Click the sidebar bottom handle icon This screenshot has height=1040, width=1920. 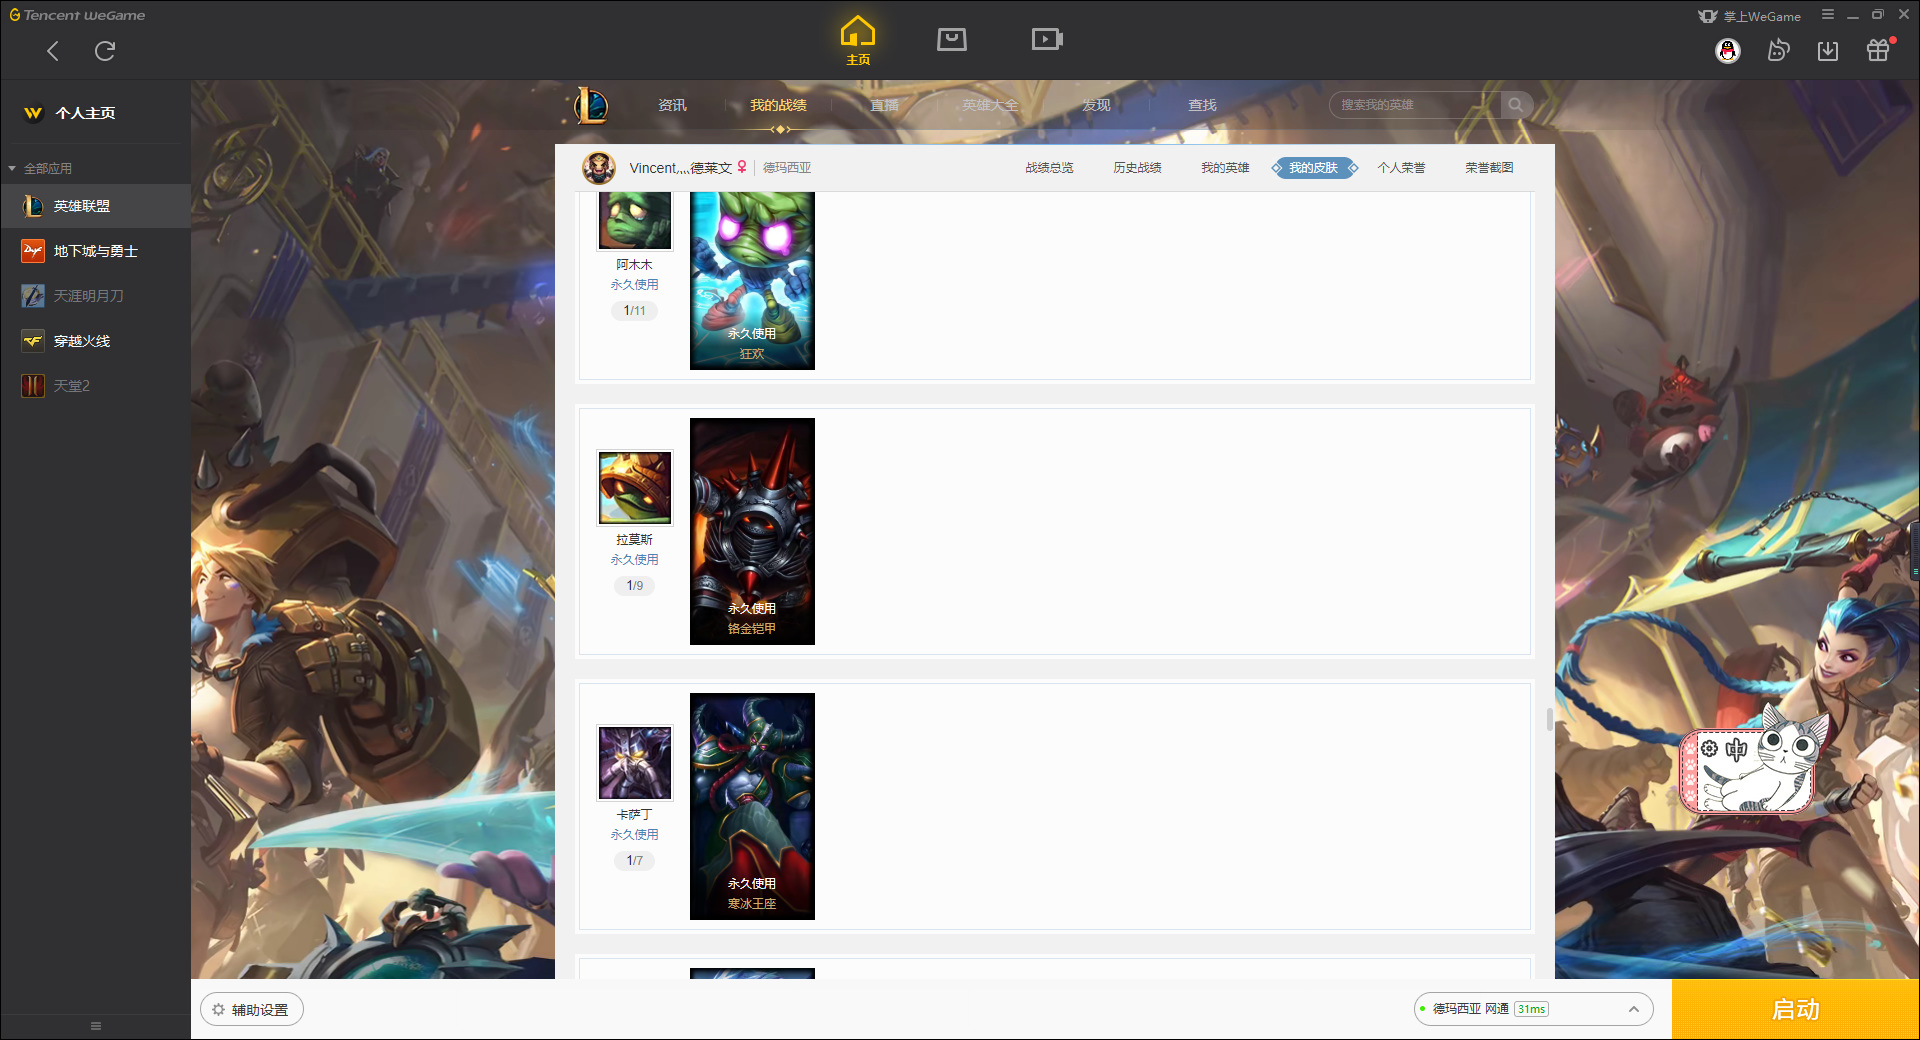96,1026
